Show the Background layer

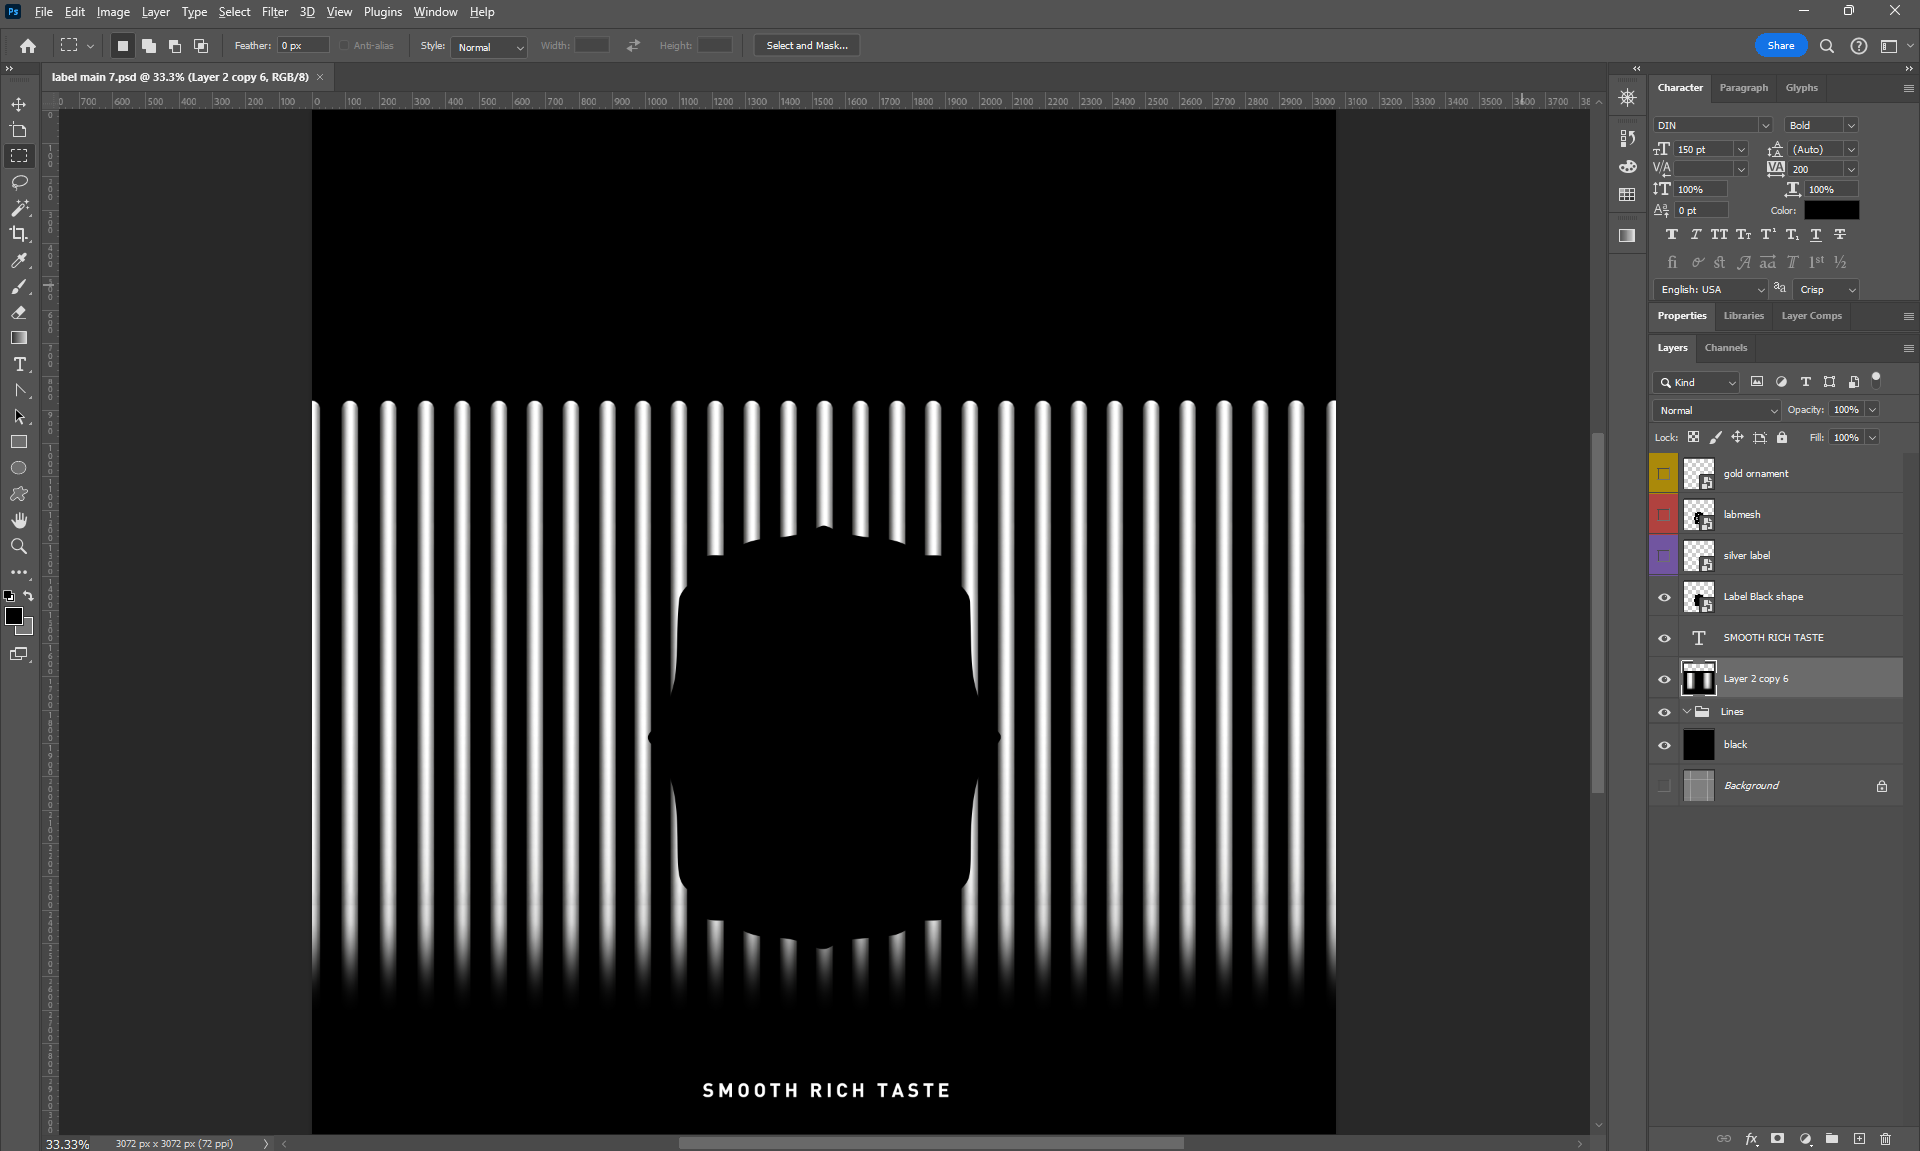click(1664, 786)
